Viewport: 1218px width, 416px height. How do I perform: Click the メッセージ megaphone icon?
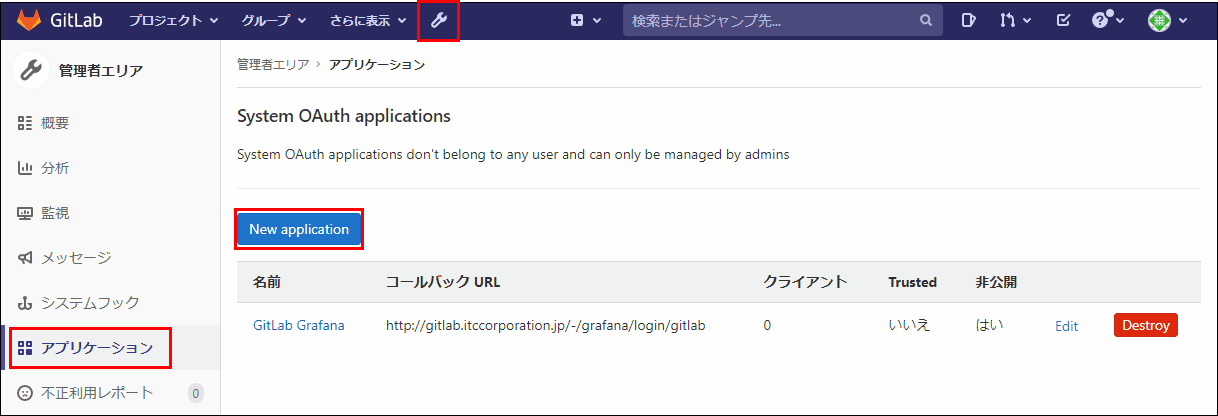click(26, 258)
